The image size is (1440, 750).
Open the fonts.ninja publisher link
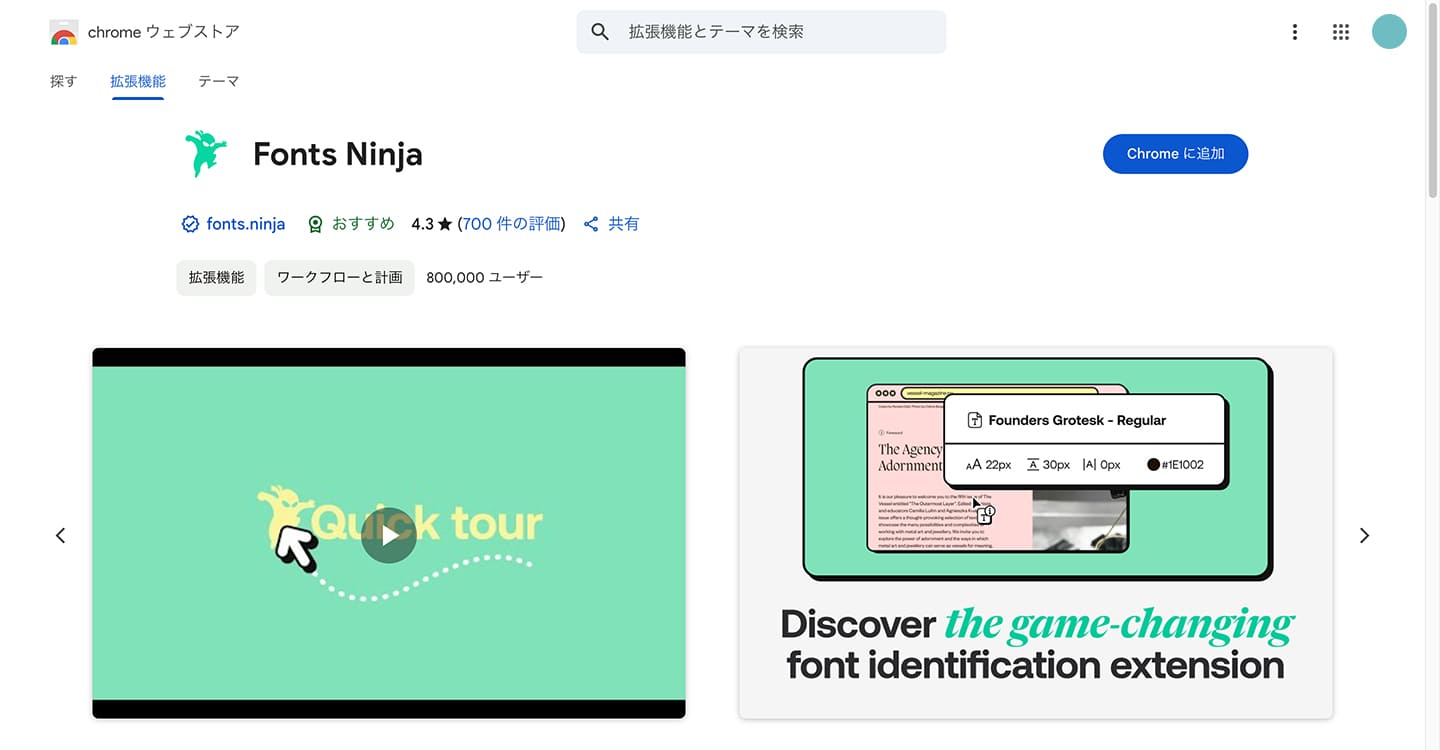click(x=246, y=224)
